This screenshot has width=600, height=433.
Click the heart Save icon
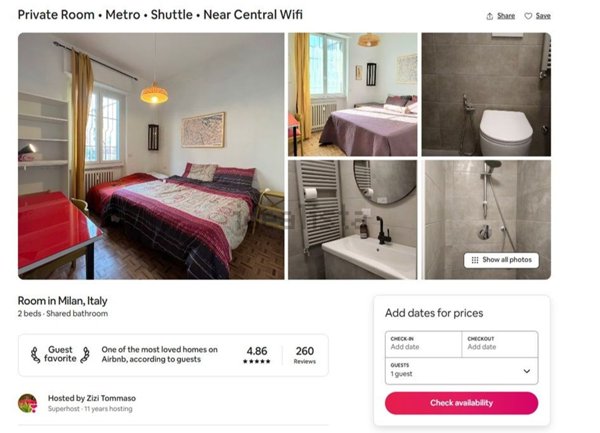coord(528,16)
